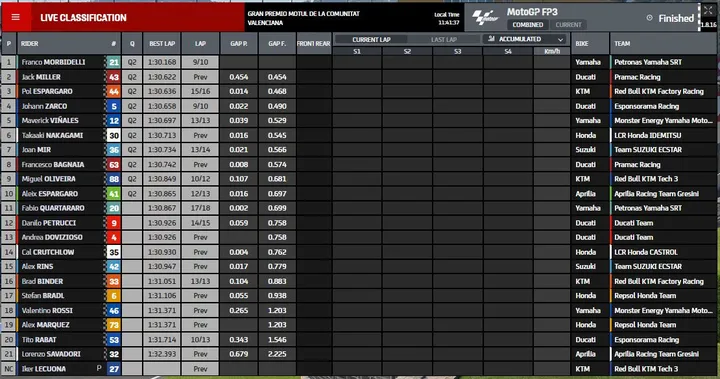The height and width of the screenshot is (379, 720).
Task: Sort by the BEST LAP column header
Action: pos(162,44)
